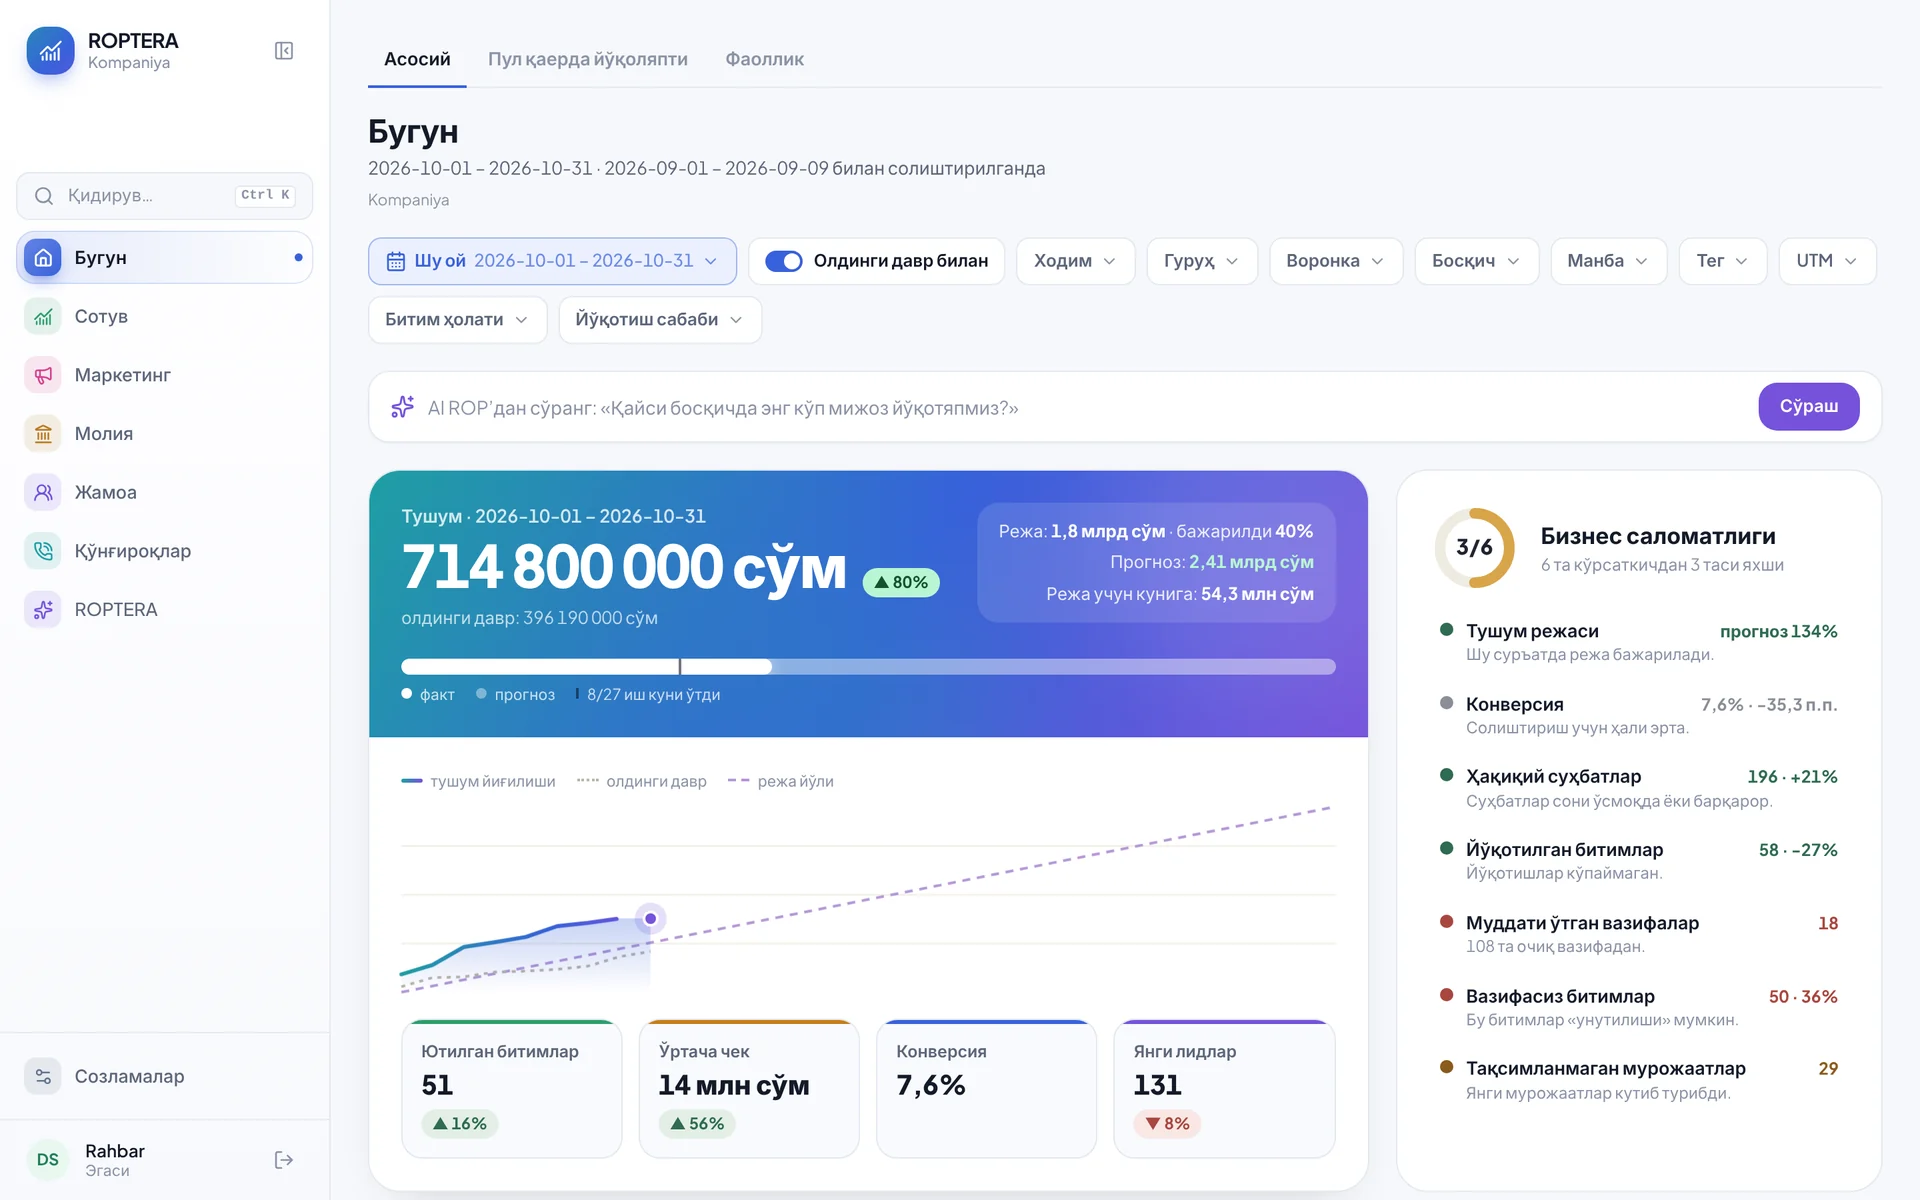Click the Сўраш button
This screenshot has height=1200, width=1920.
tap(1808, 406)
